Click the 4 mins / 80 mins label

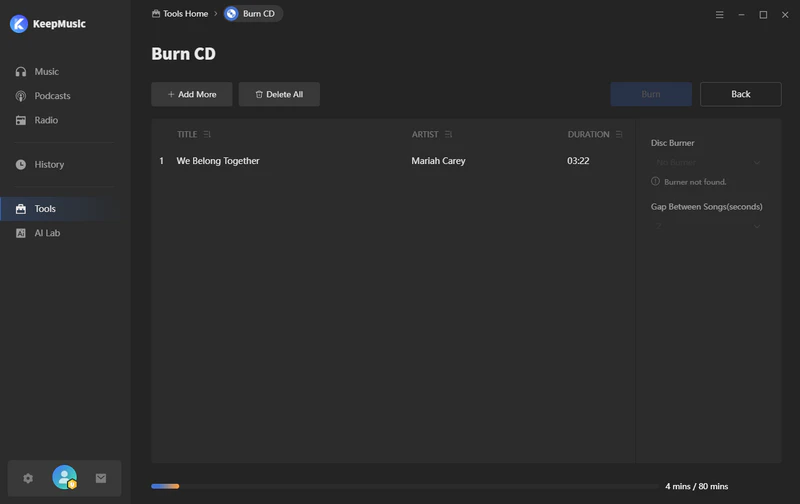(696, 486)
